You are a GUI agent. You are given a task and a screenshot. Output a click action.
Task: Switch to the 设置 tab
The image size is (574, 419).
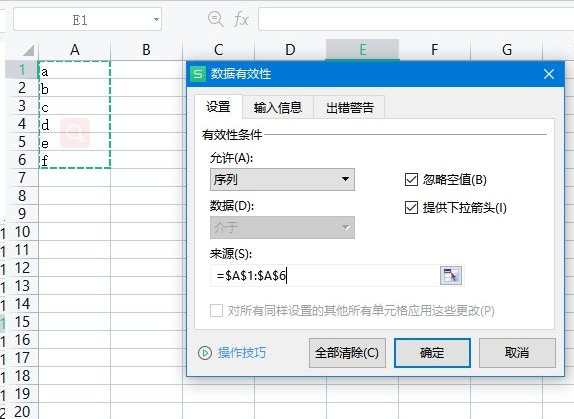(218, 107)
